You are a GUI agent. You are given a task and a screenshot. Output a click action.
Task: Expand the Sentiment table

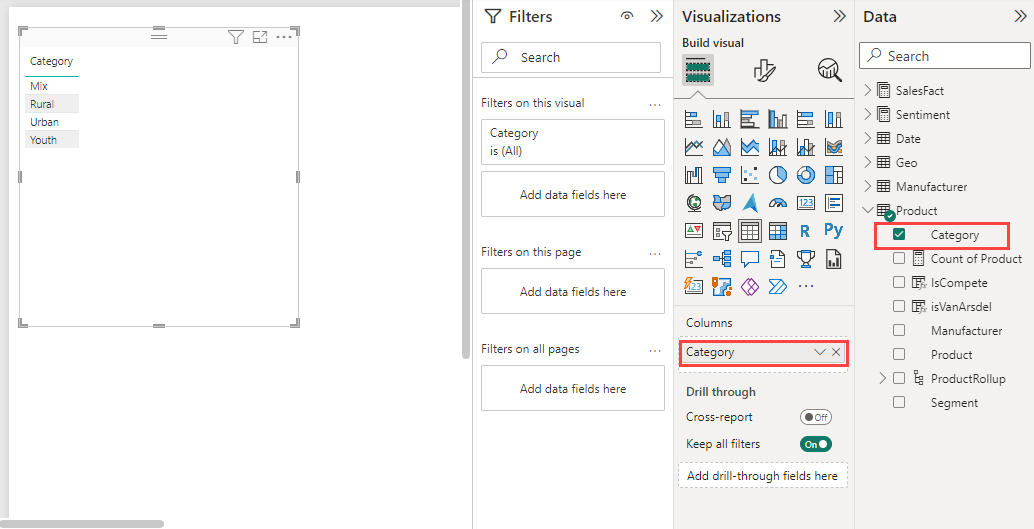(867, 114)
